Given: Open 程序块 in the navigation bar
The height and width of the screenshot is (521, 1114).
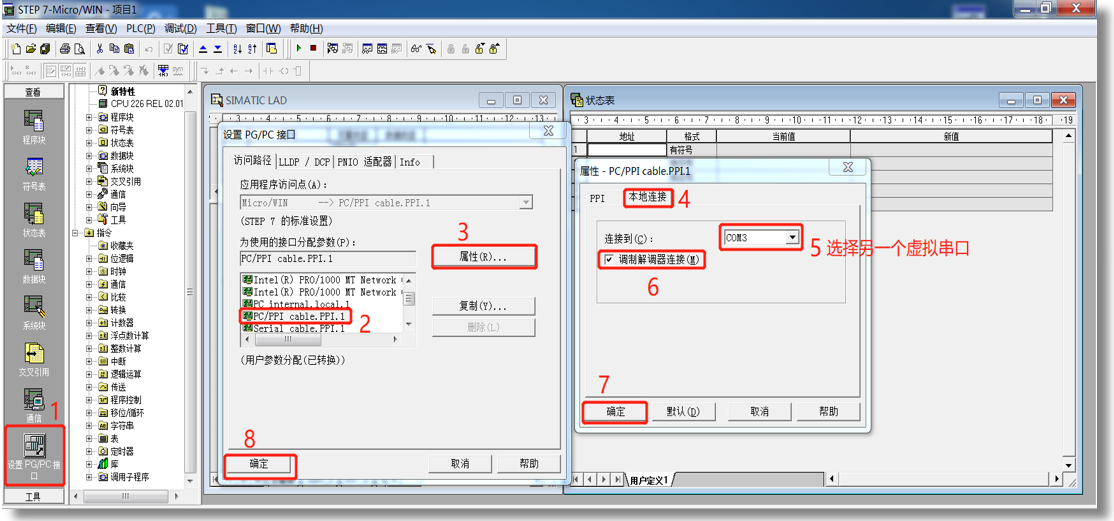Looking at the screenshot, I should 33,127.
